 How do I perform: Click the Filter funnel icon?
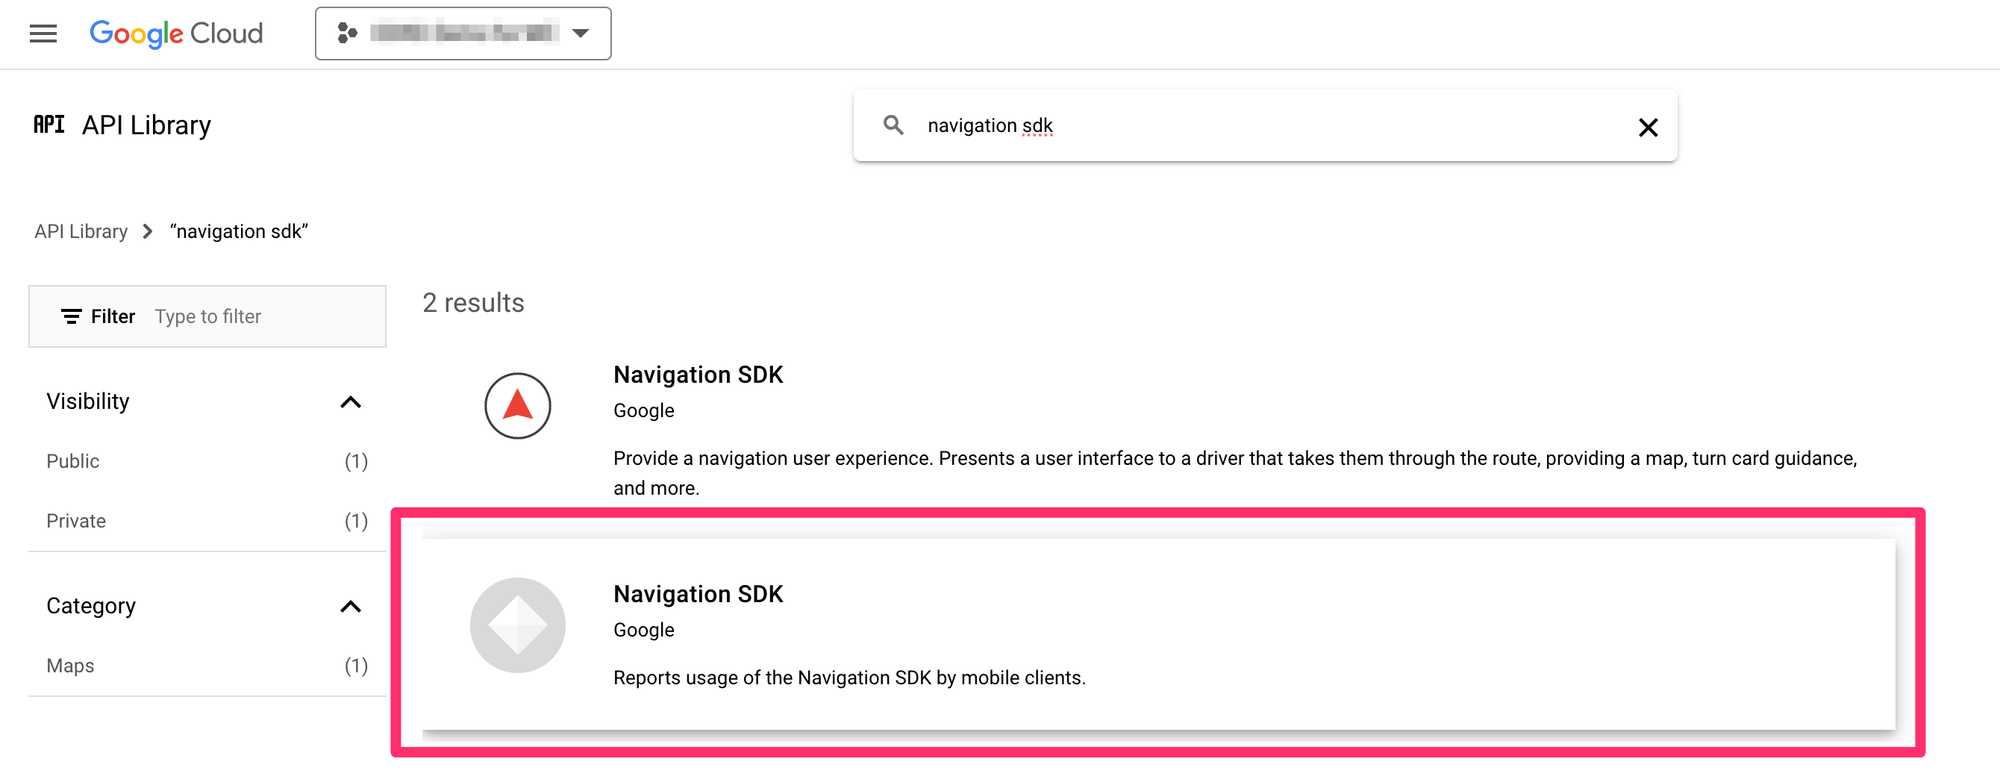[x=71, y=316]
